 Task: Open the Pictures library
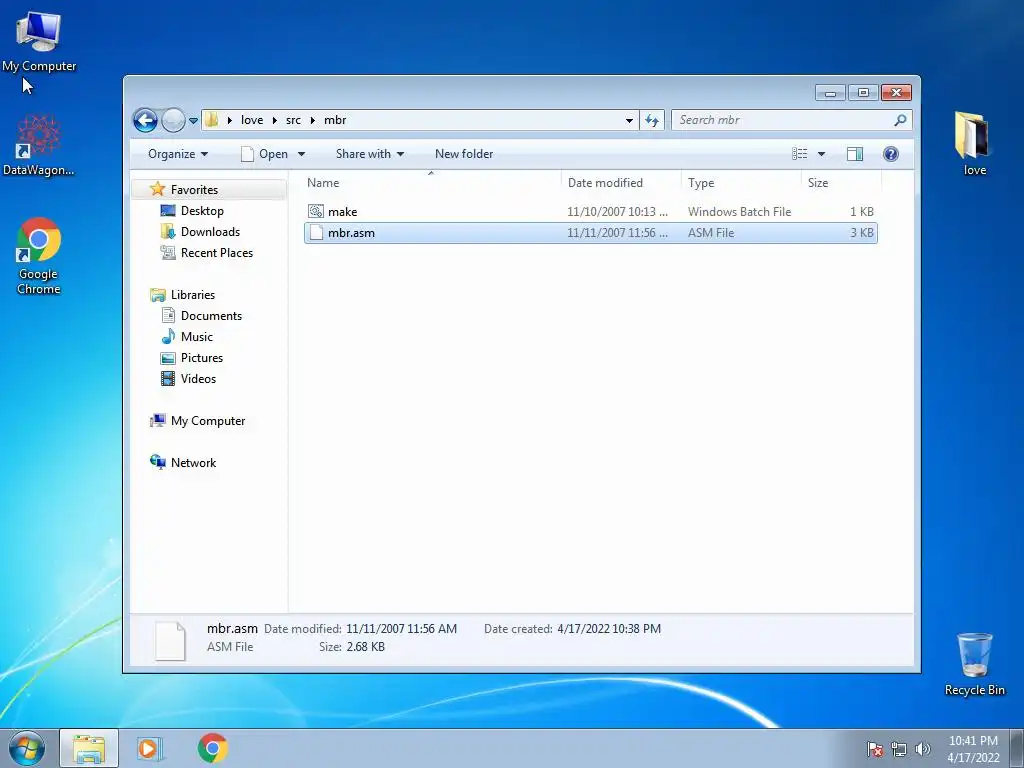[202, 357]
